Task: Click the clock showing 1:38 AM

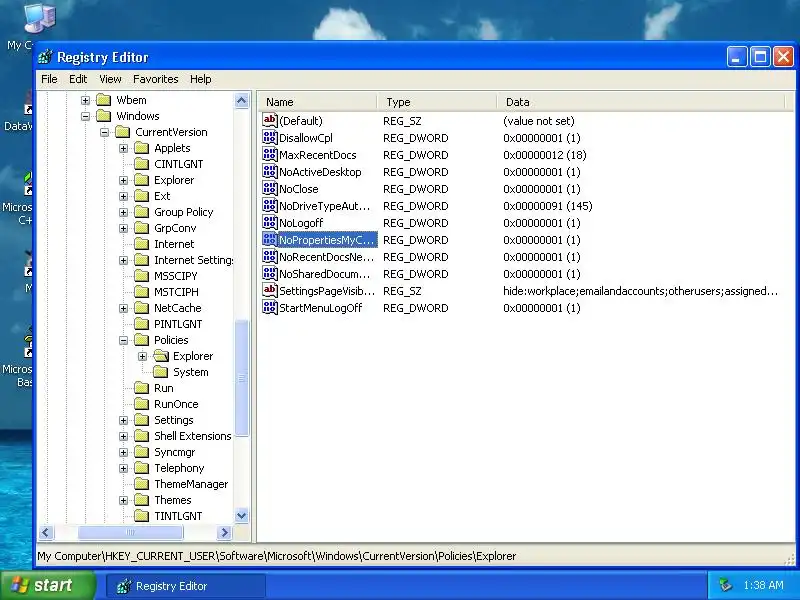Action: [x=763, y=585]
